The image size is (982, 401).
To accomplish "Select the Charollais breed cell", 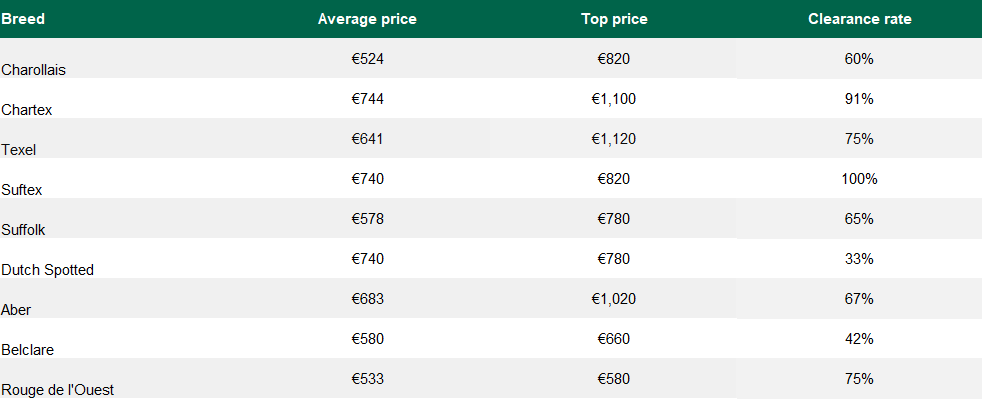I will 34,69.
